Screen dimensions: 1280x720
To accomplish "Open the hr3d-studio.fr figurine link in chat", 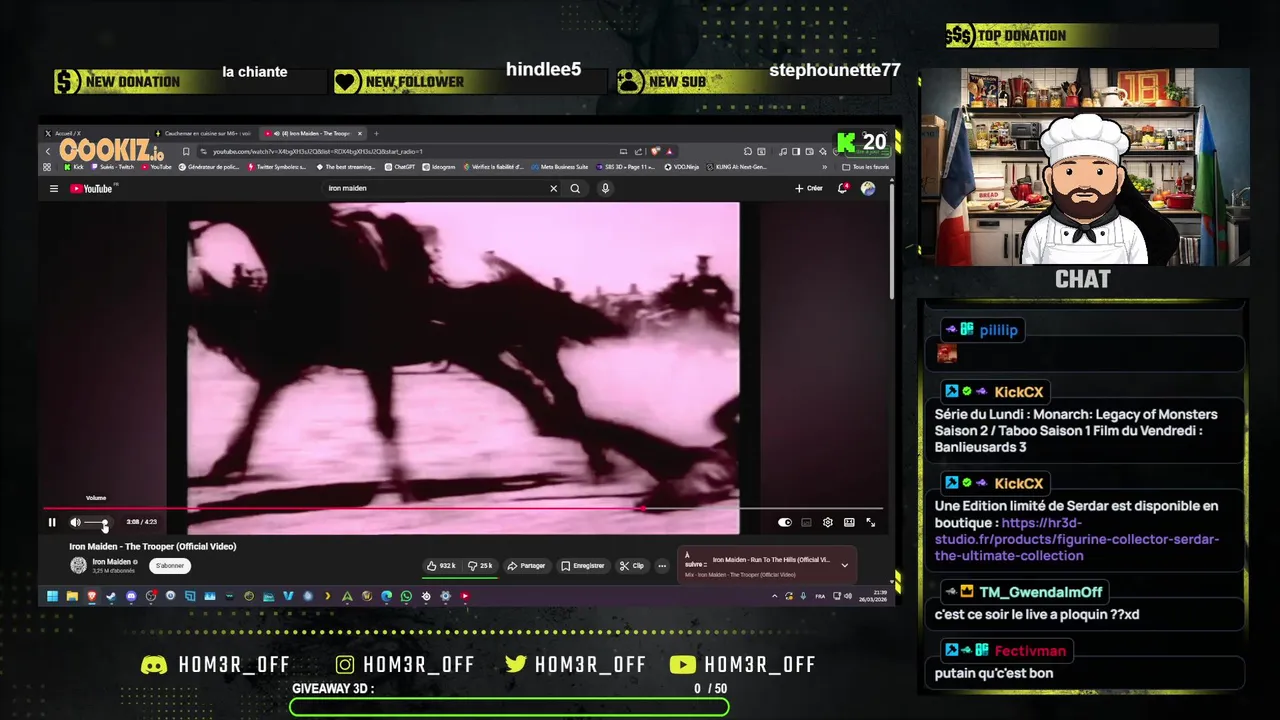I will 1078,539.
